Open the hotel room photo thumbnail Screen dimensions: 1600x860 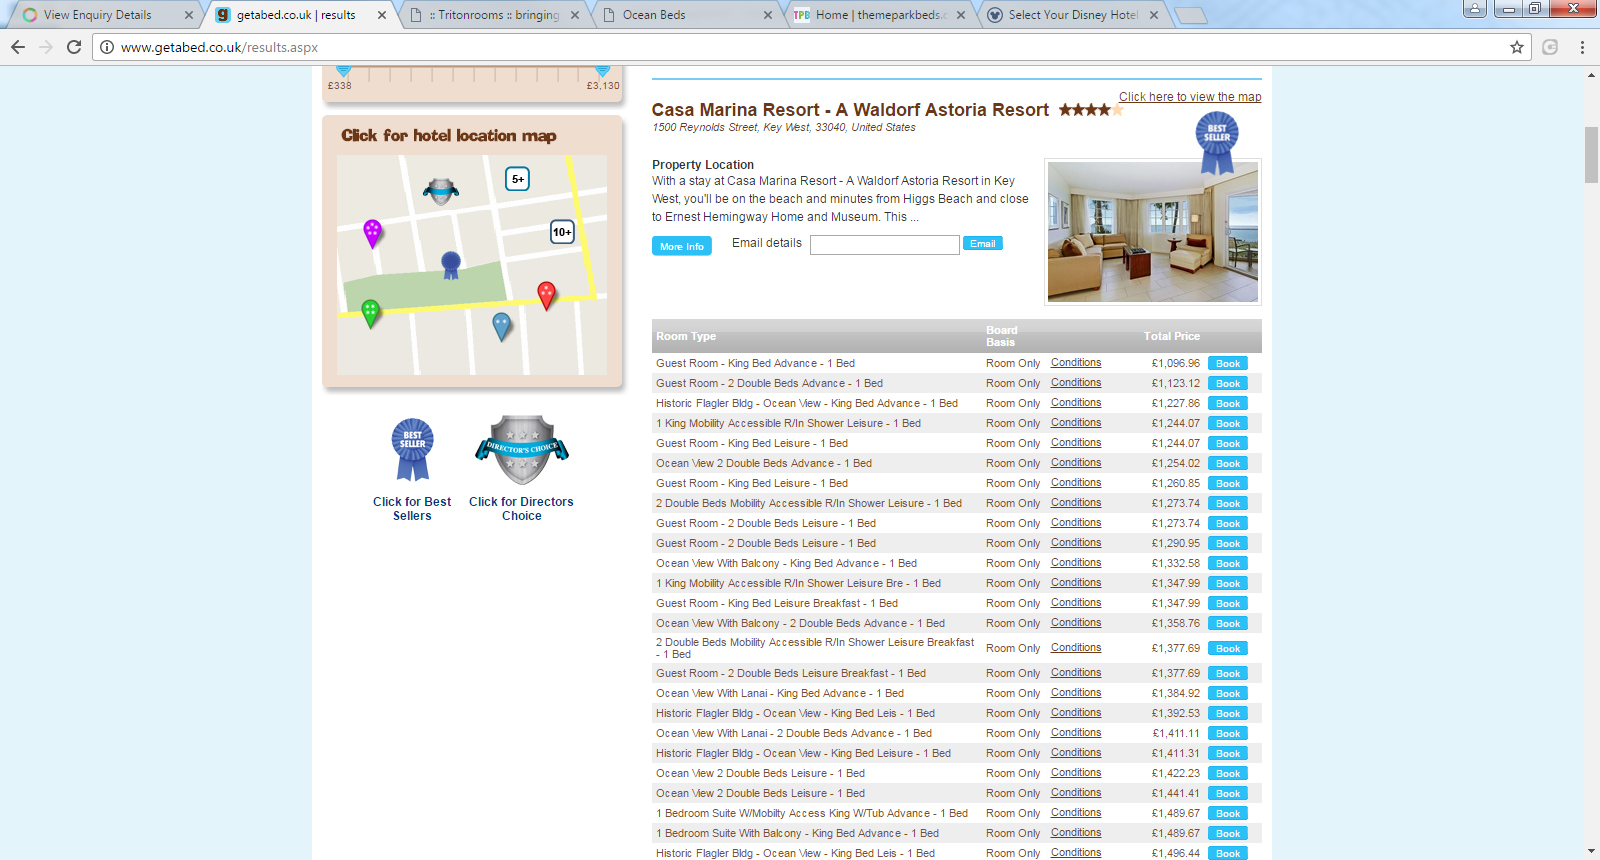pyautogui.click(x=1153, y=232)
